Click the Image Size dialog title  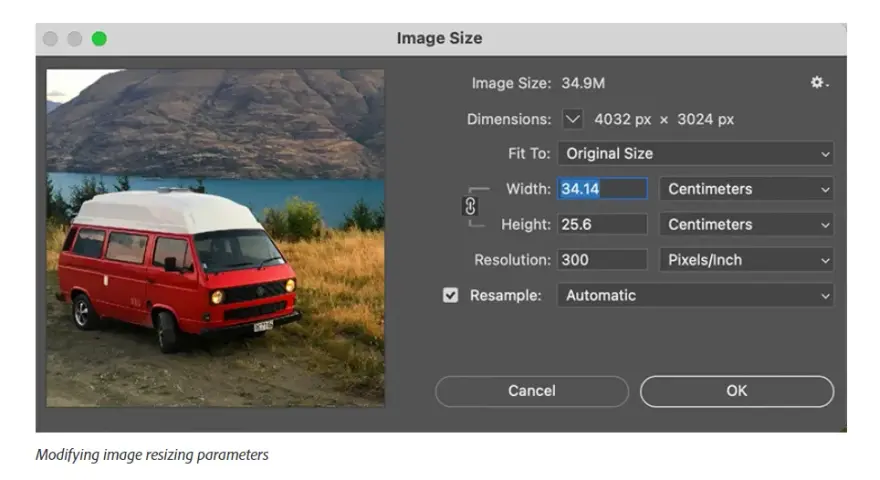pos(439,38)
